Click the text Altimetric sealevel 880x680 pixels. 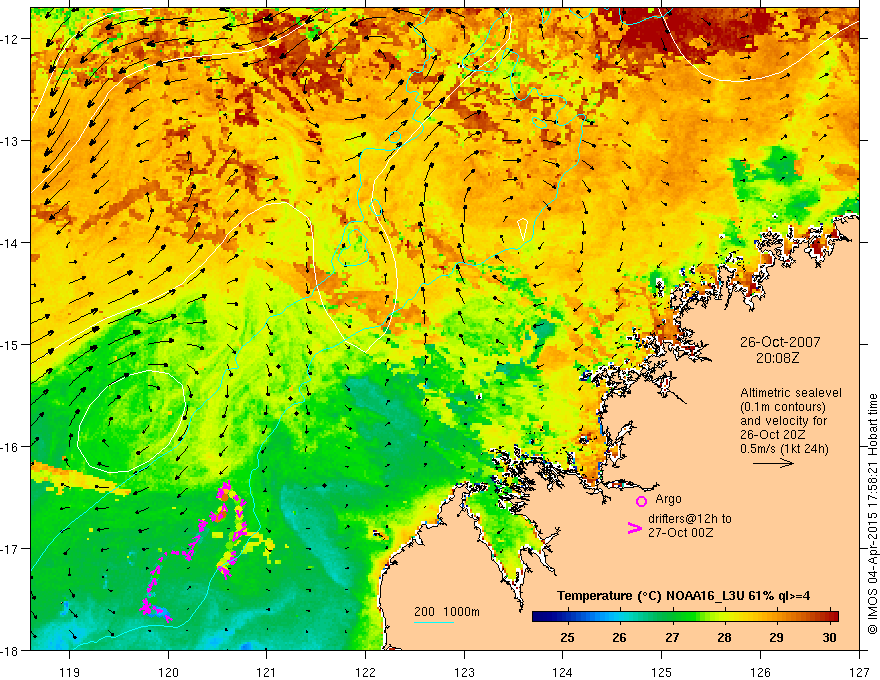click(x=791, y=393)
